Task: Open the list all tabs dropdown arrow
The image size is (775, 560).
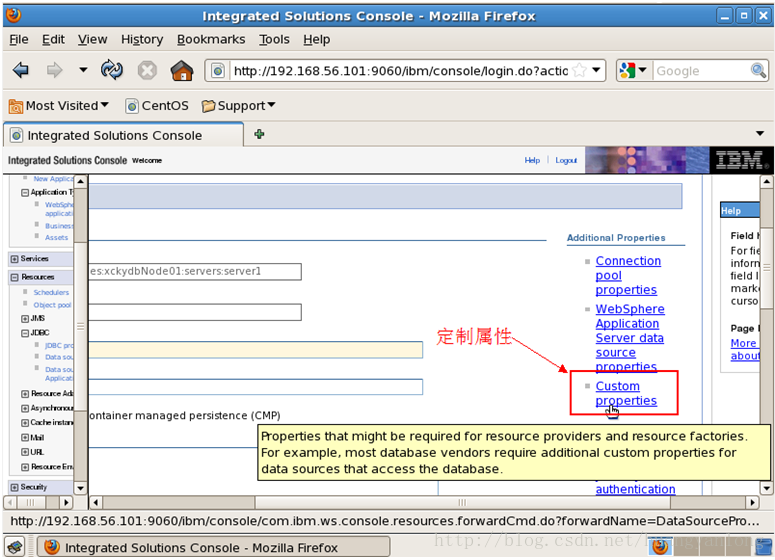Action: [x=760, y=133]
